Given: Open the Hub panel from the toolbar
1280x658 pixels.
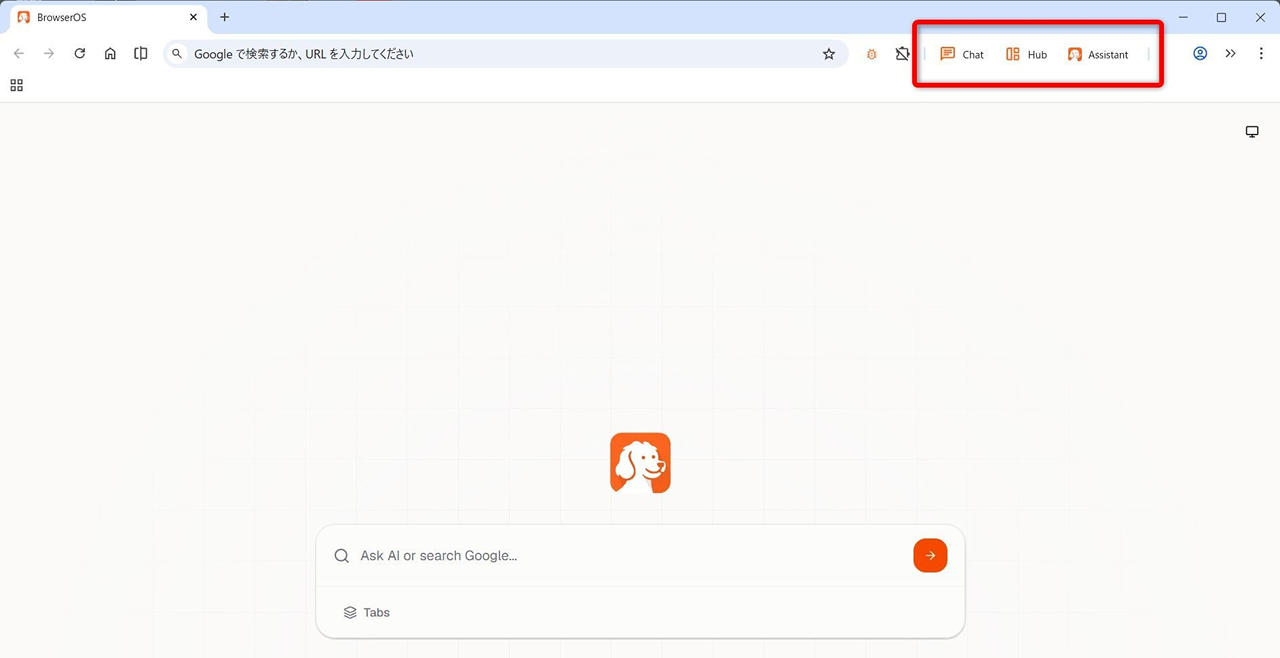Looking at the screenshot, I should click(x=1026, y=54).
